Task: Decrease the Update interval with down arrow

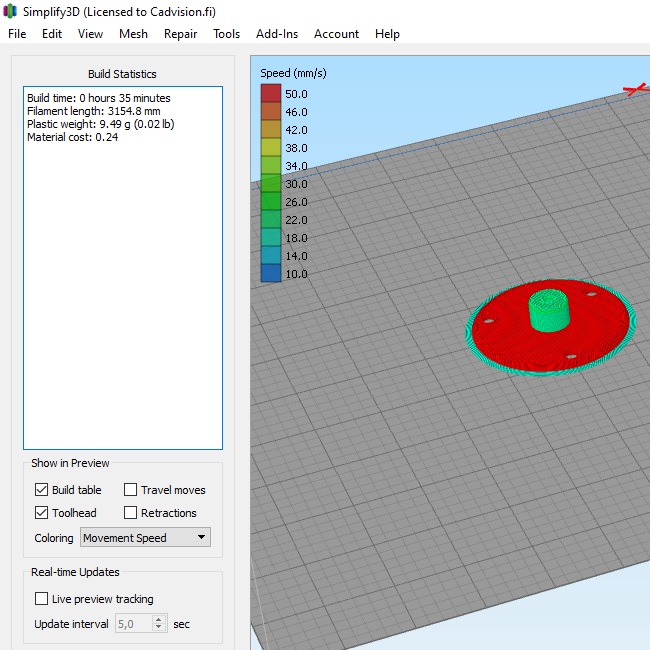Action: point(159,628)
